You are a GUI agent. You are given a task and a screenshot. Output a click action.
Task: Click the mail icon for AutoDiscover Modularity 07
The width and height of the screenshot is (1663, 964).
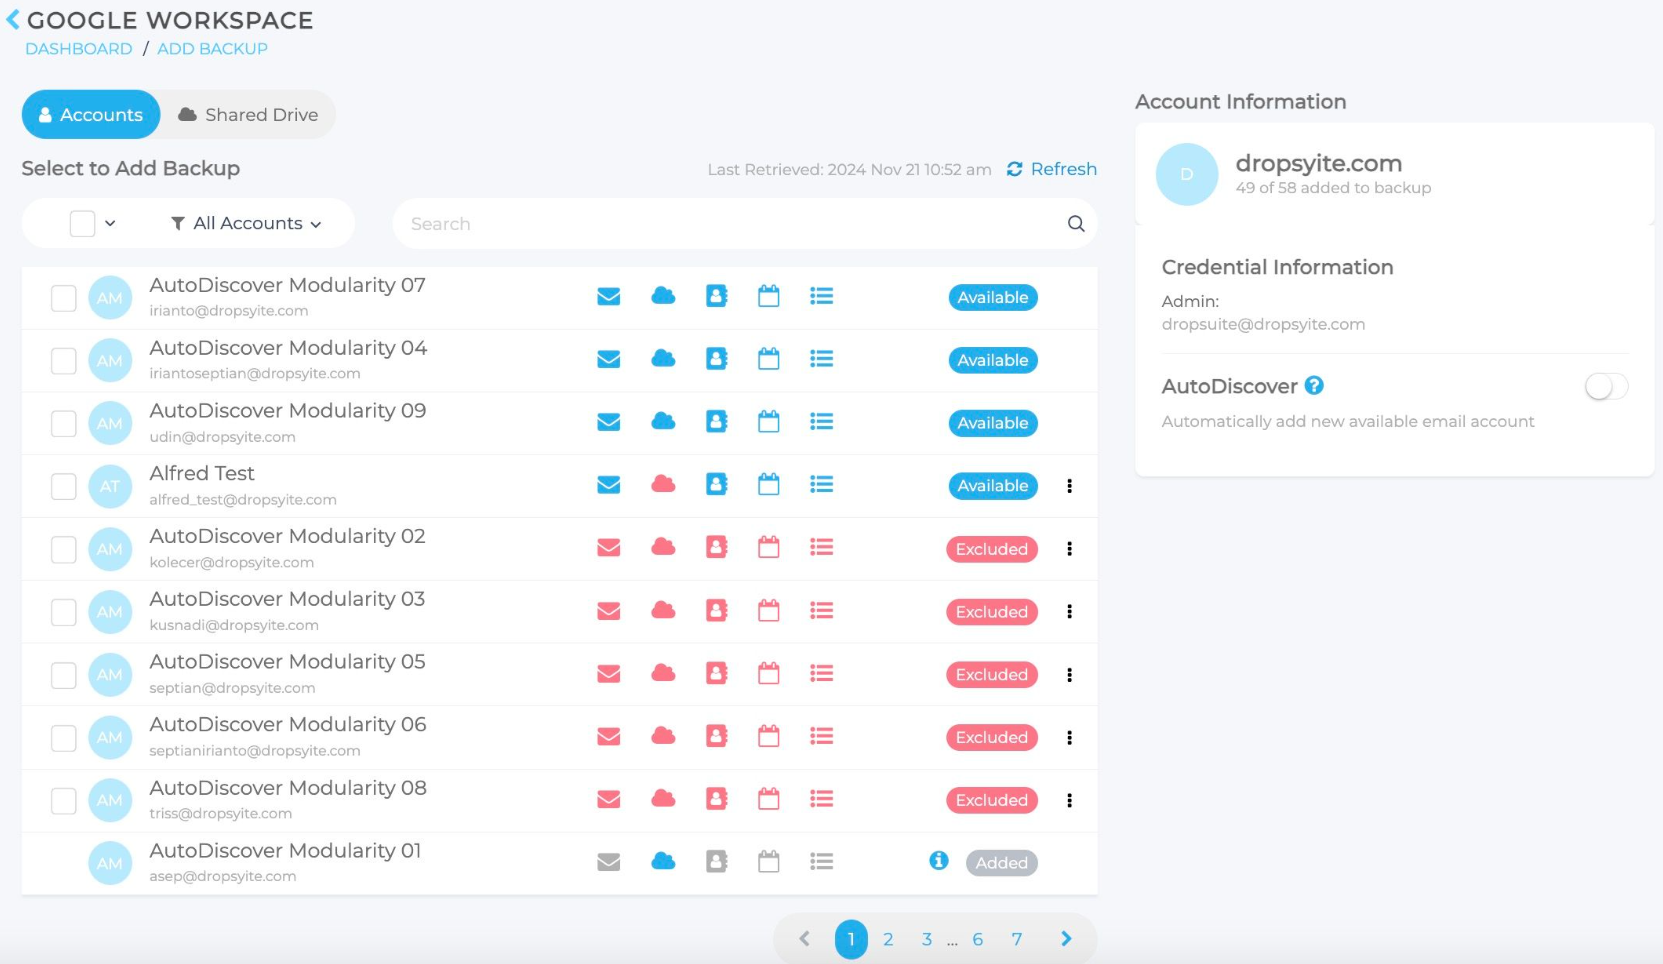(608, 297)
